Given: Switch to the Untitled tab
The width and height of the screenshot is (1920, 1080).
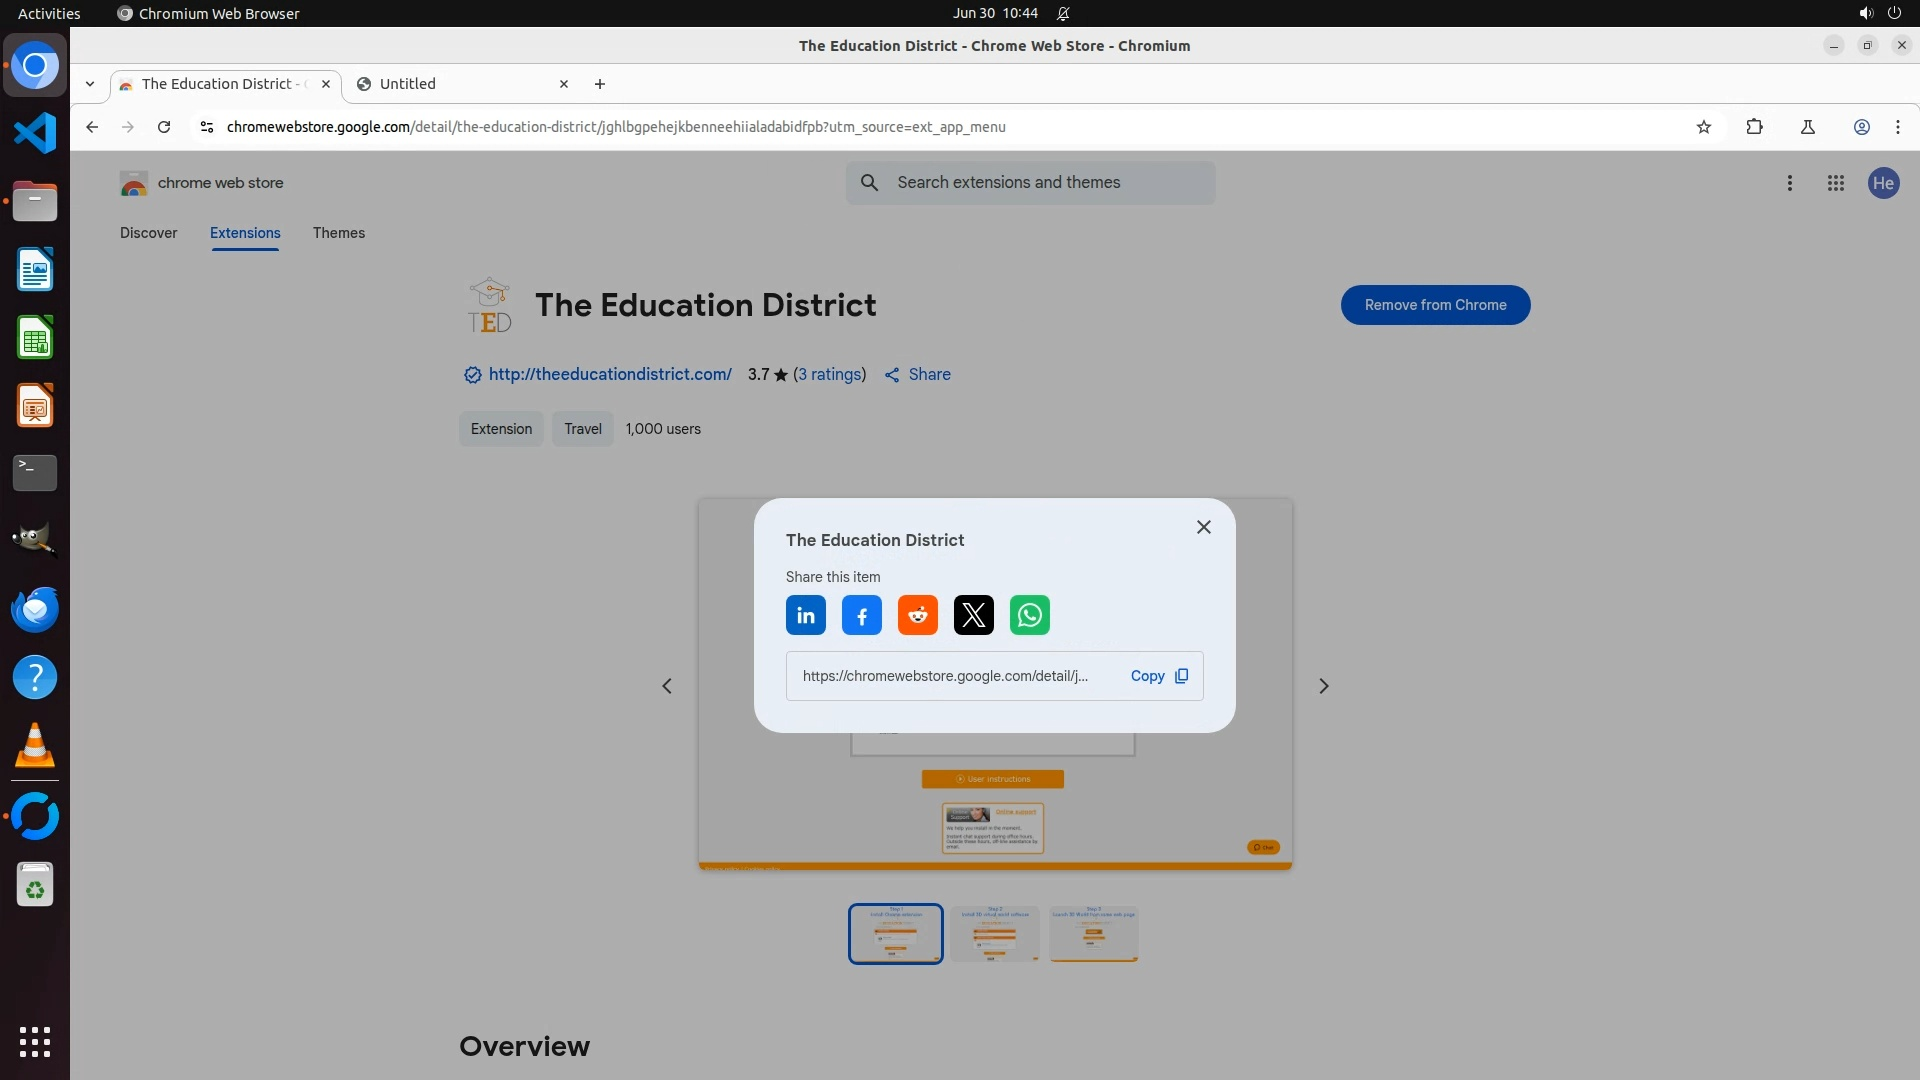Looking at the screenshot, I should [x=455, y=84].
